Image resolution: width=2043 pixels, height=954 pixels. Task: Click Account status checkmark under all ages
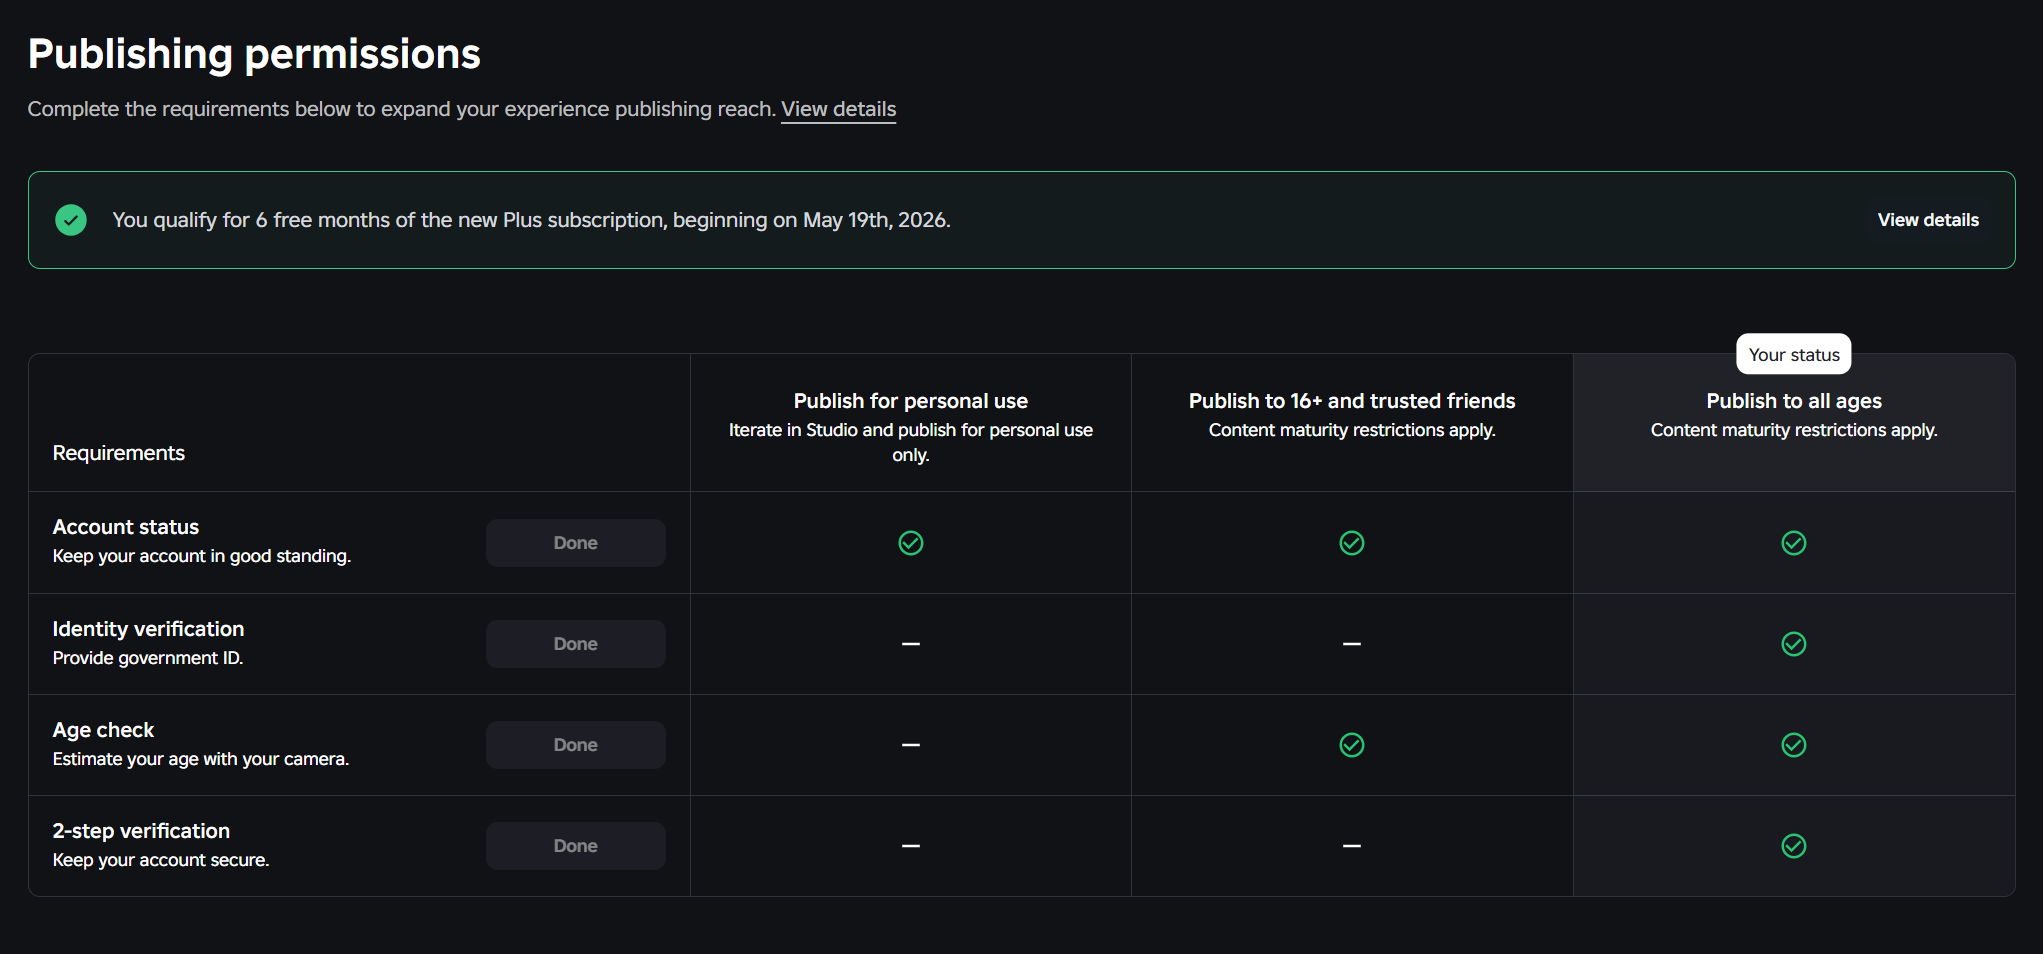pyautogui.click(x=1794, y=543)
